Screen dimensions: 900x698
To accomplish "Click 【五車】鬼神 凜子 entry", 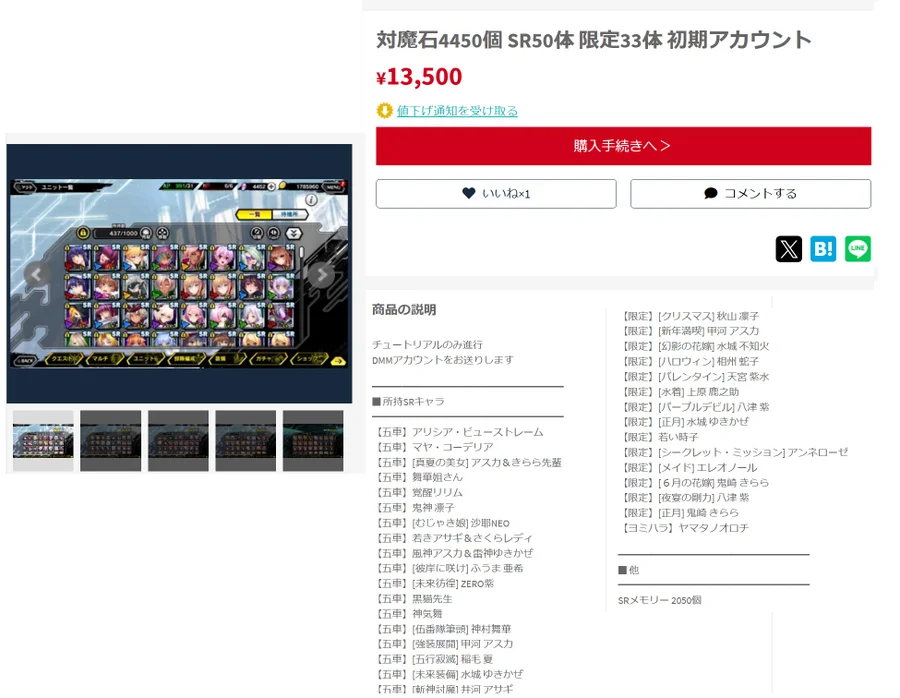I will [x=414, y=508].
